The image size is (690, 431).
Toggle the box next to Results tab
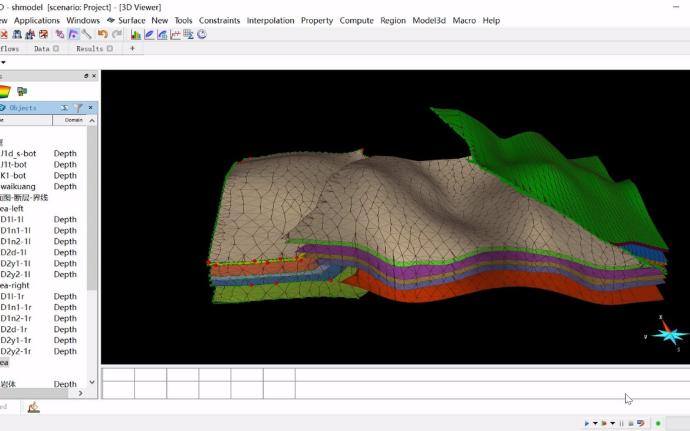110,48
